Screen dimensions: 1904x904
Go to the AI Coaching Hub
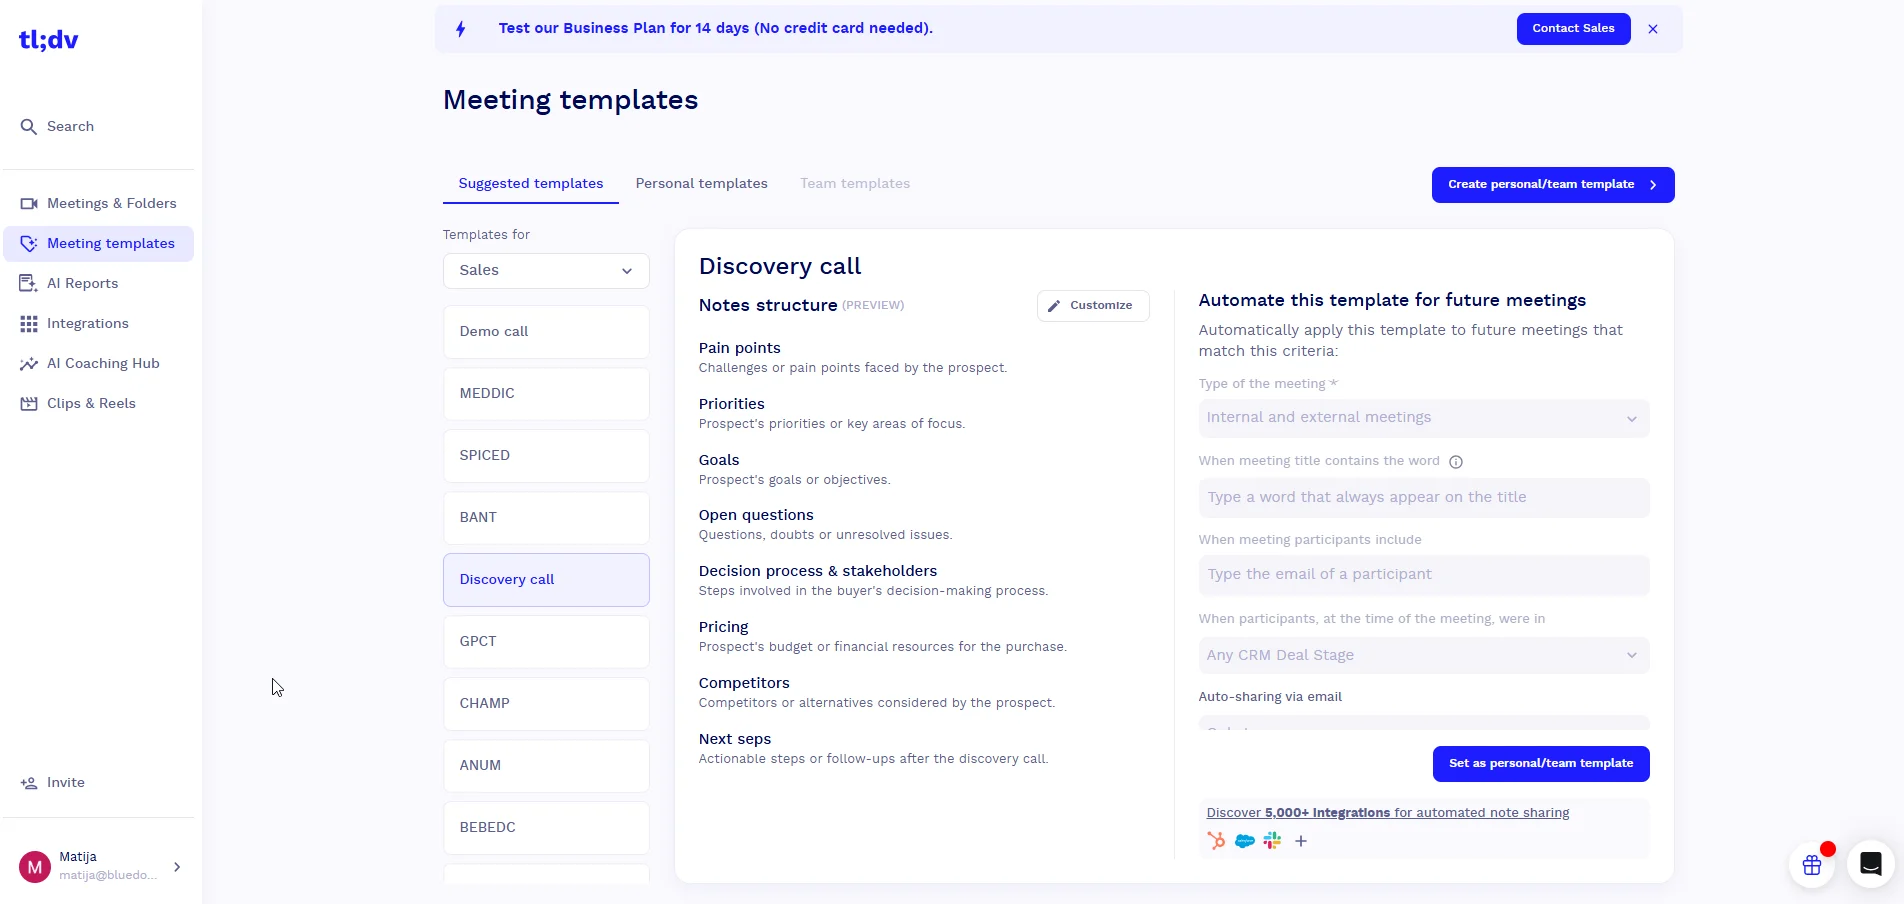point(29,363)
